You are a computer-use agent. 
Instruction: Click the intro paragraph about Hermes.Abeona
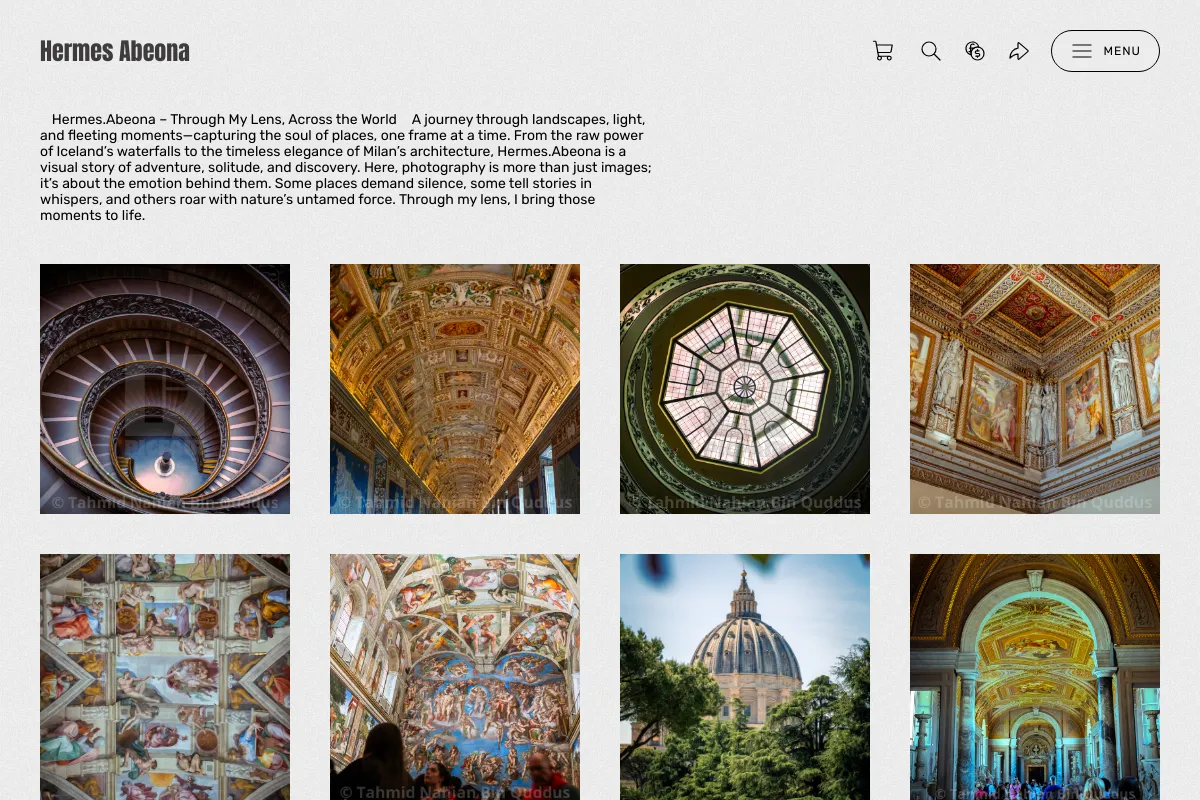[x=346, y=167]
